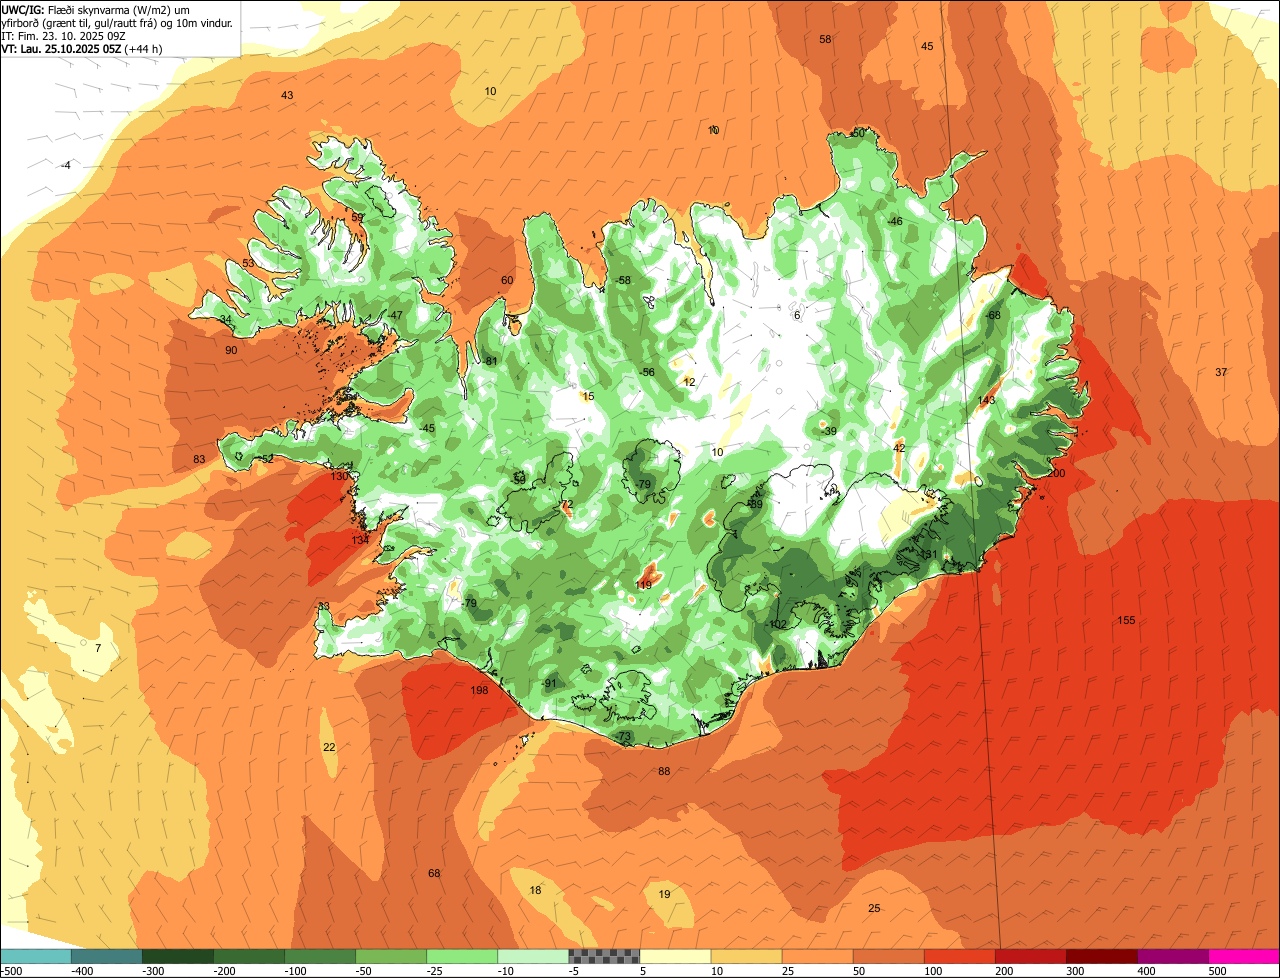The height and width of the screenshot is (978, 1280).
Task: Click the value '22' in the southwest ocean
Action: coord(329,748)
